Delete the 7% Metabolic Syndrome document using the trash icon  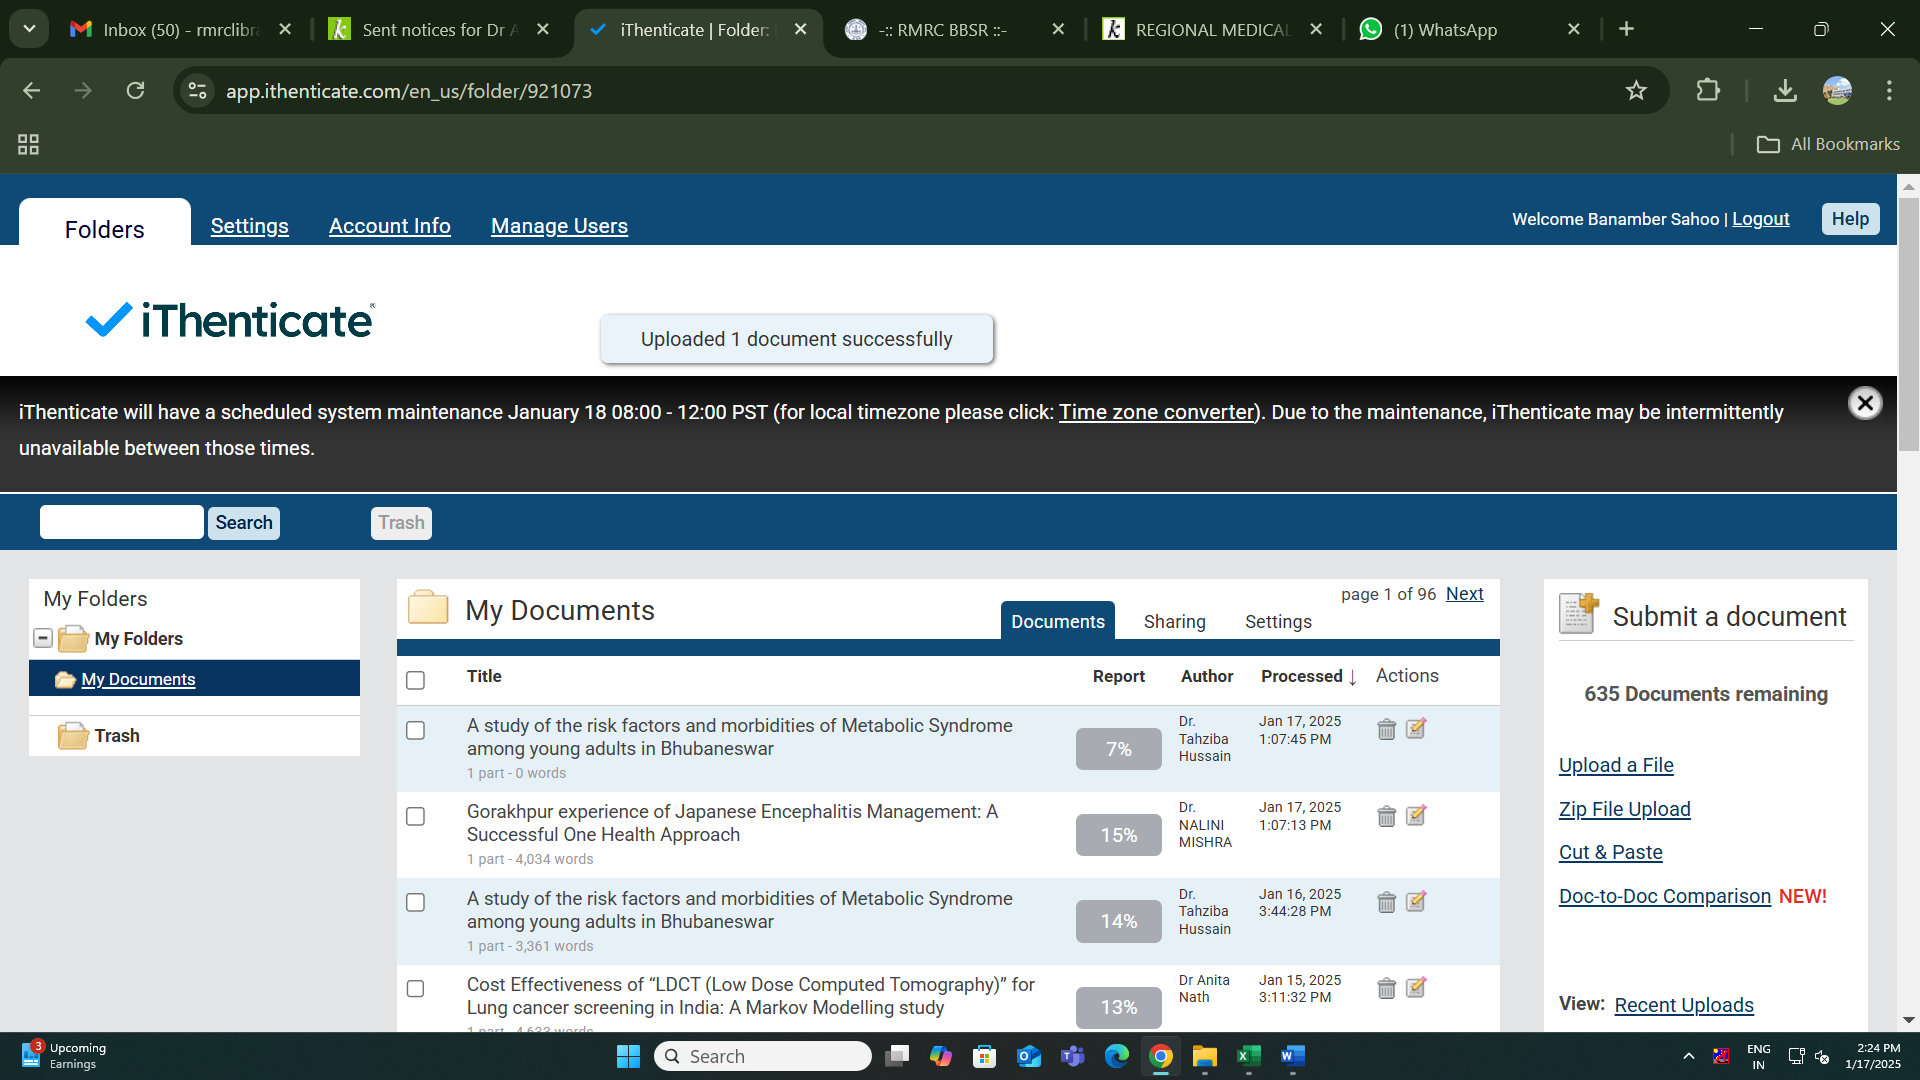pos(1386,729)
